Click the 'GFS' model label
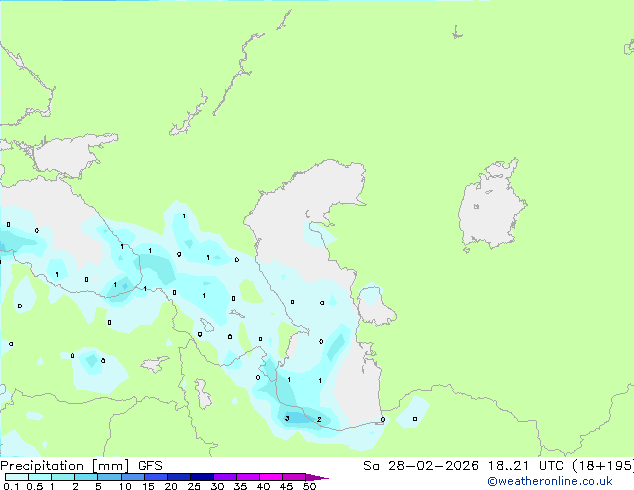This screenshot has width=634, height=490. pos(150,466)
